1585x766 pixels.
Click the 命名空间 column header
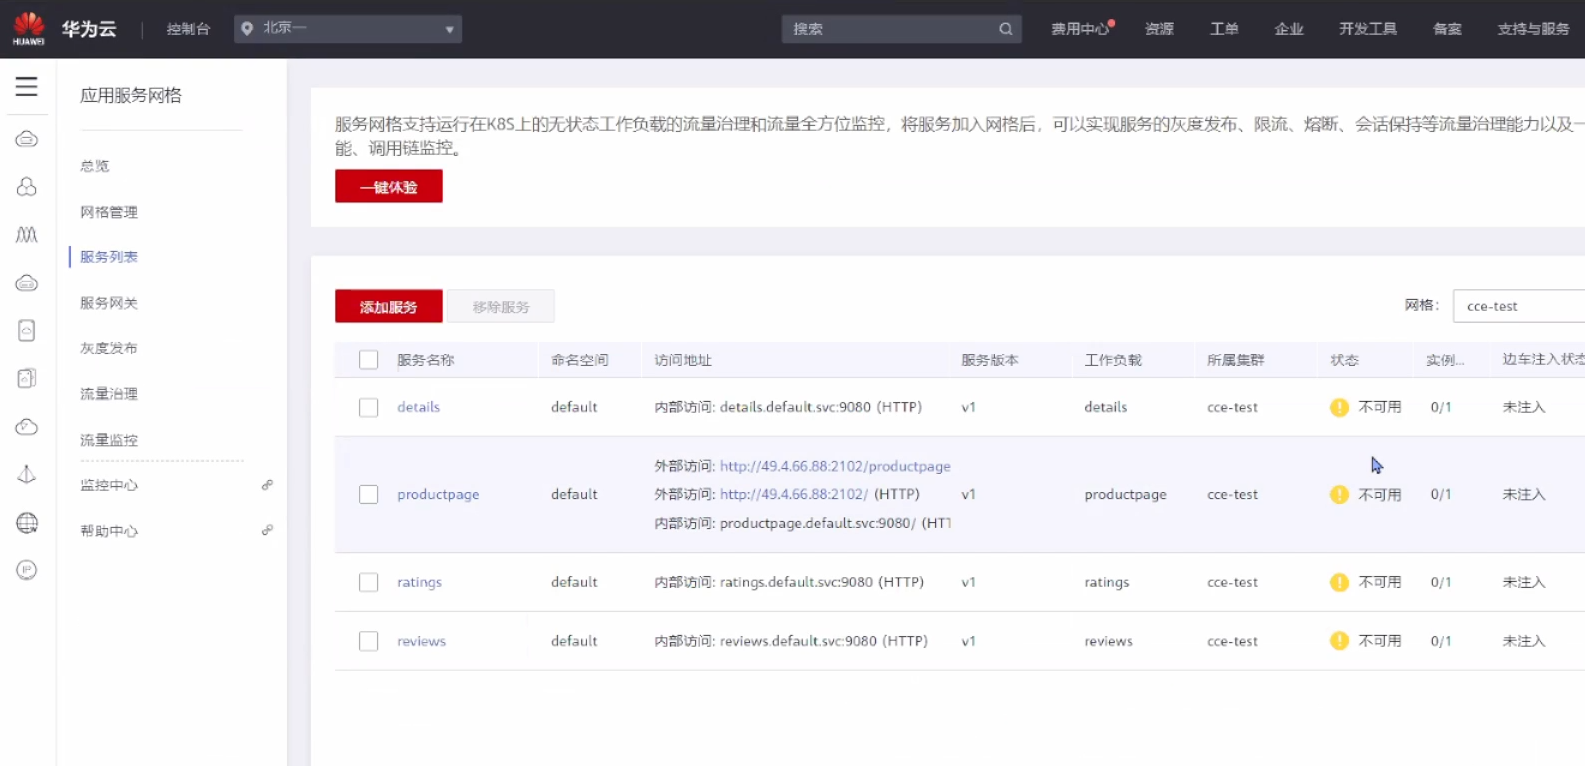580,360
